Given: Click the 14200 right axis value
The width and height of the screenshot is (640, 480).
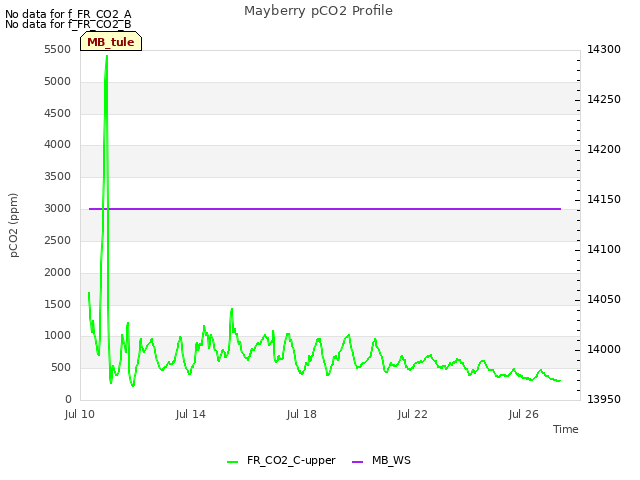Looking at the screenshot, I should [x=604, y=149].
